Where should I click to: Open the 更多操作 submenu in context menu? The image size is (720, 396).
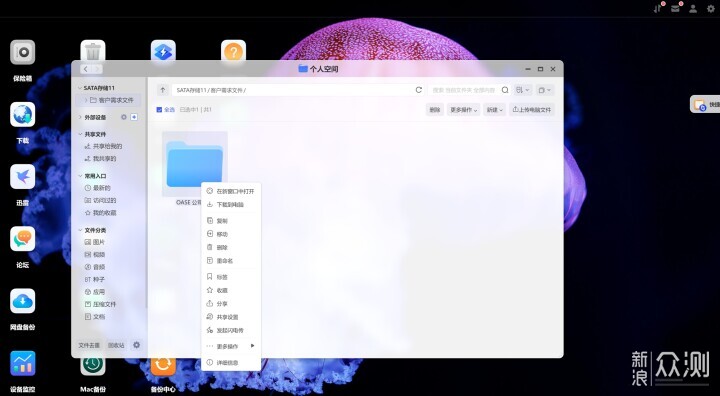(x=231, y=346)
